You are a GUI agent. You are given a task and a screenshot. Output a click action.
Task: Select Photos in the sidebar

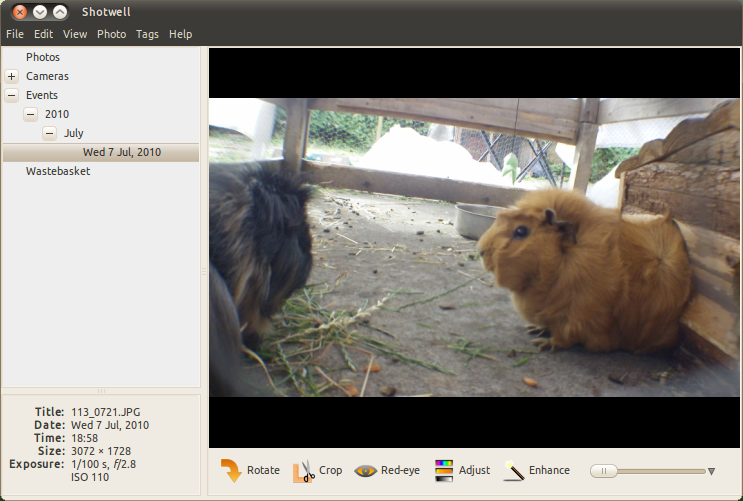click(43, 57)
